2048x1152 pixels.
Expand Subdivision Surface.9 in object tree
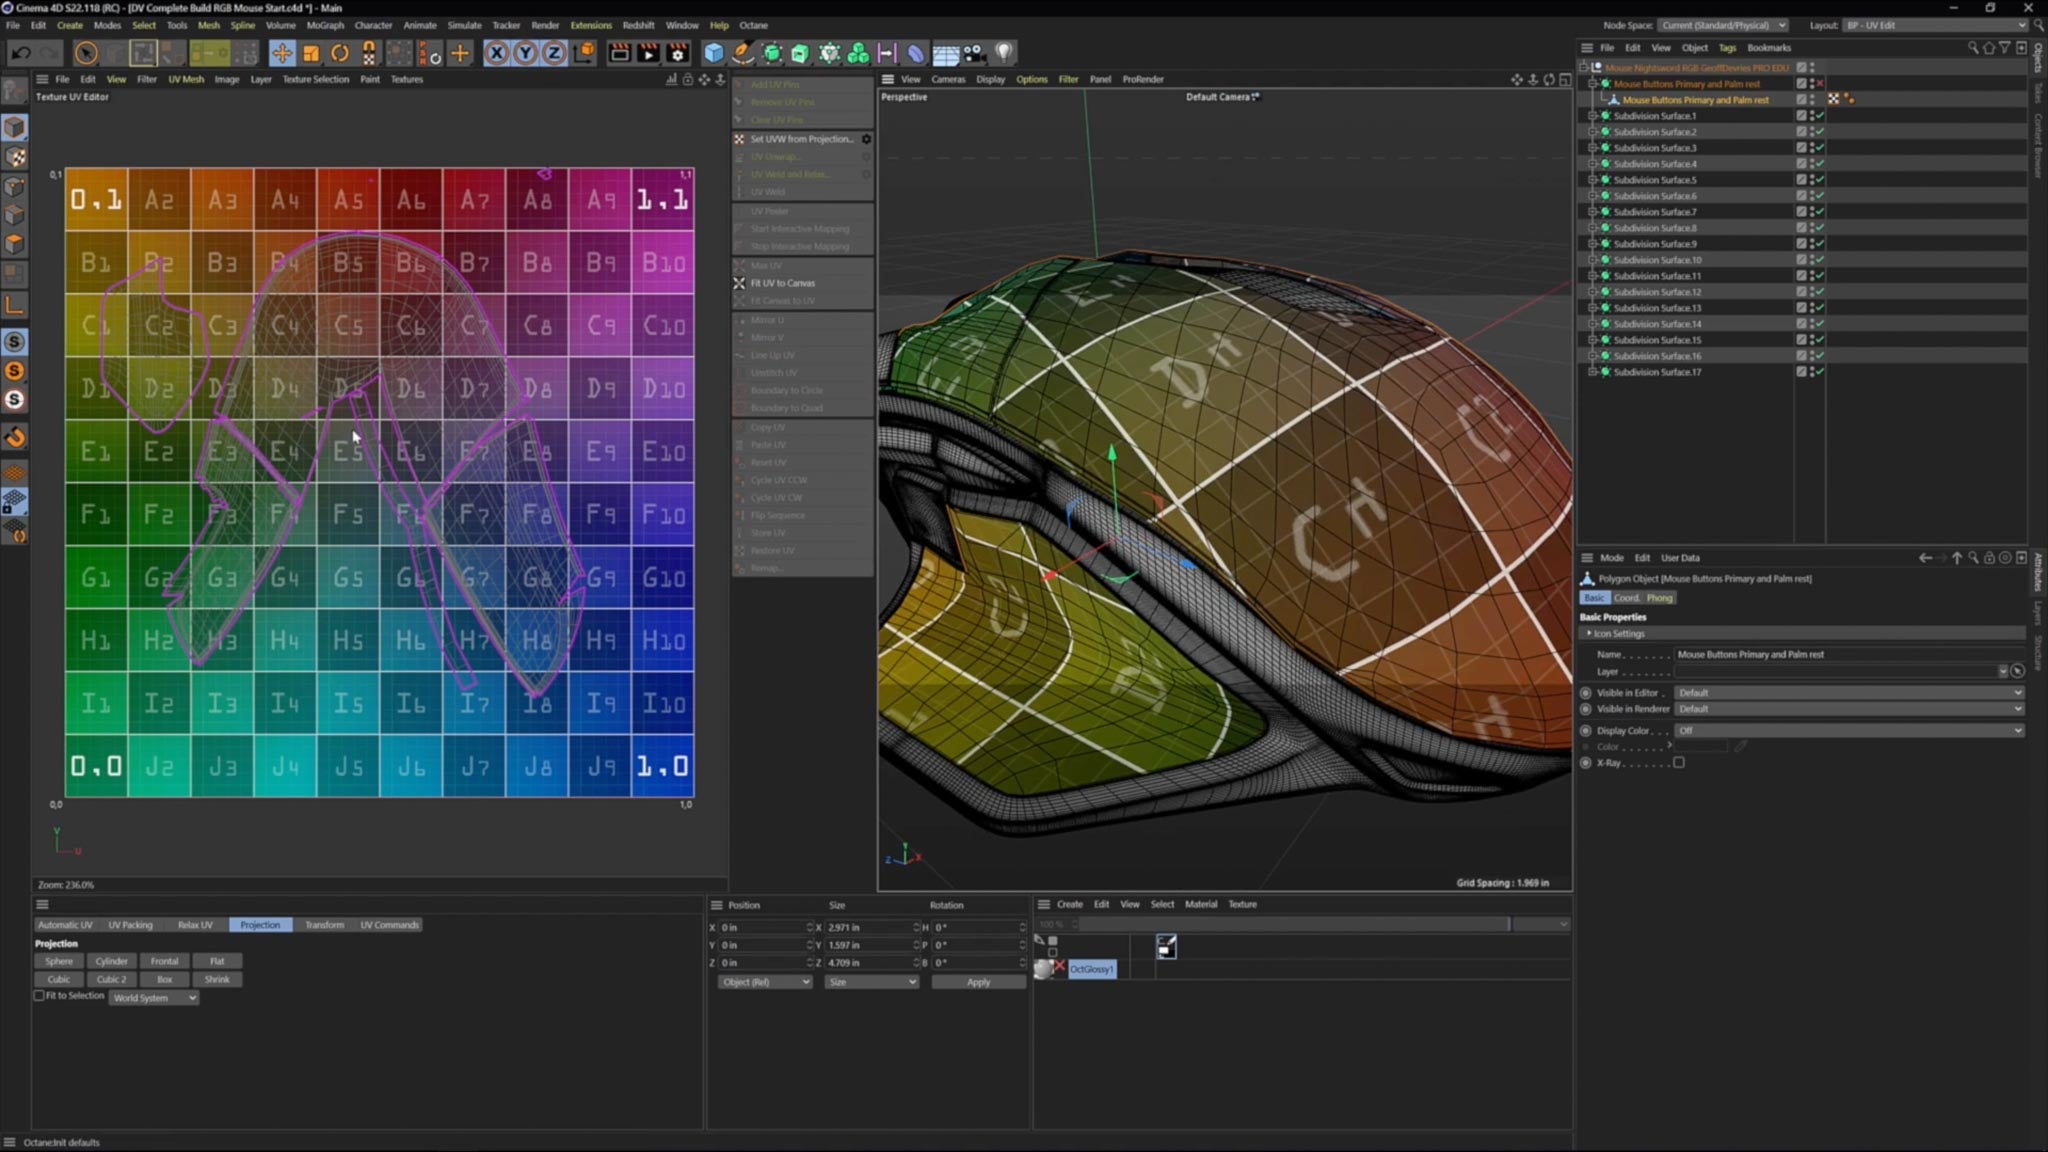(1593, 244)
